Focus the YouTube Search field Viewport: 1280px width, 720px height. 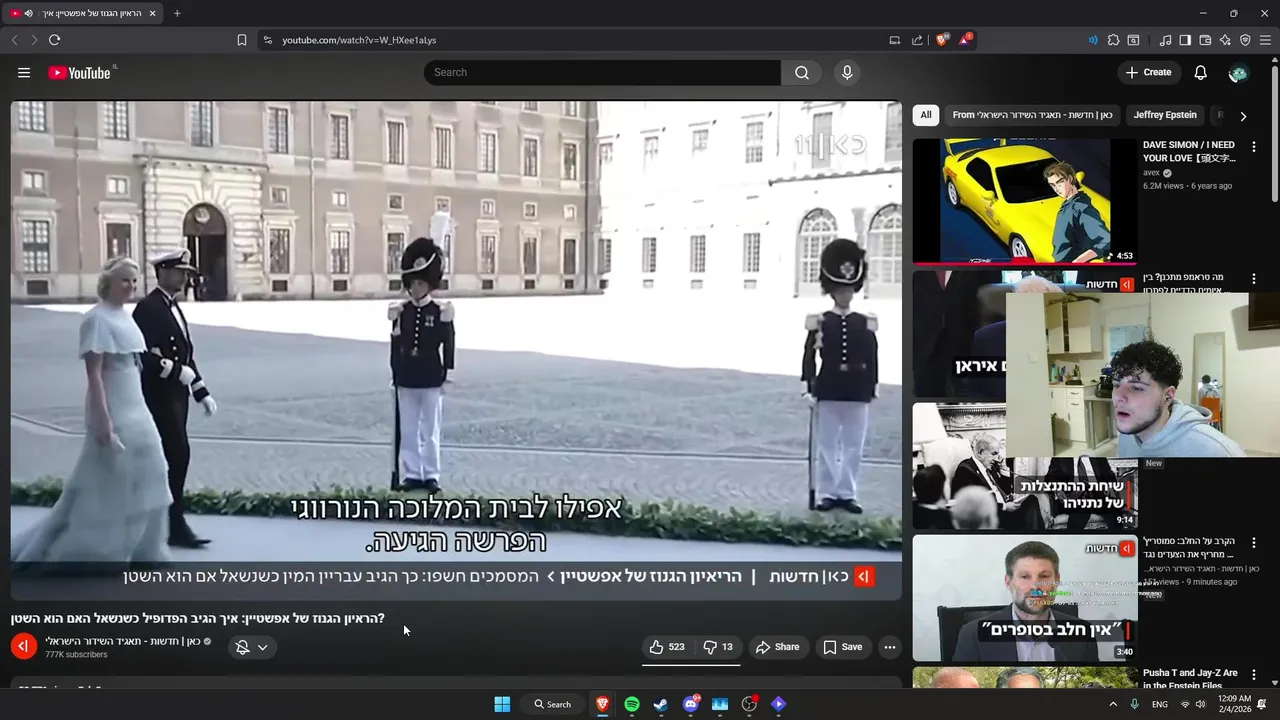click(x=602, y=72)
